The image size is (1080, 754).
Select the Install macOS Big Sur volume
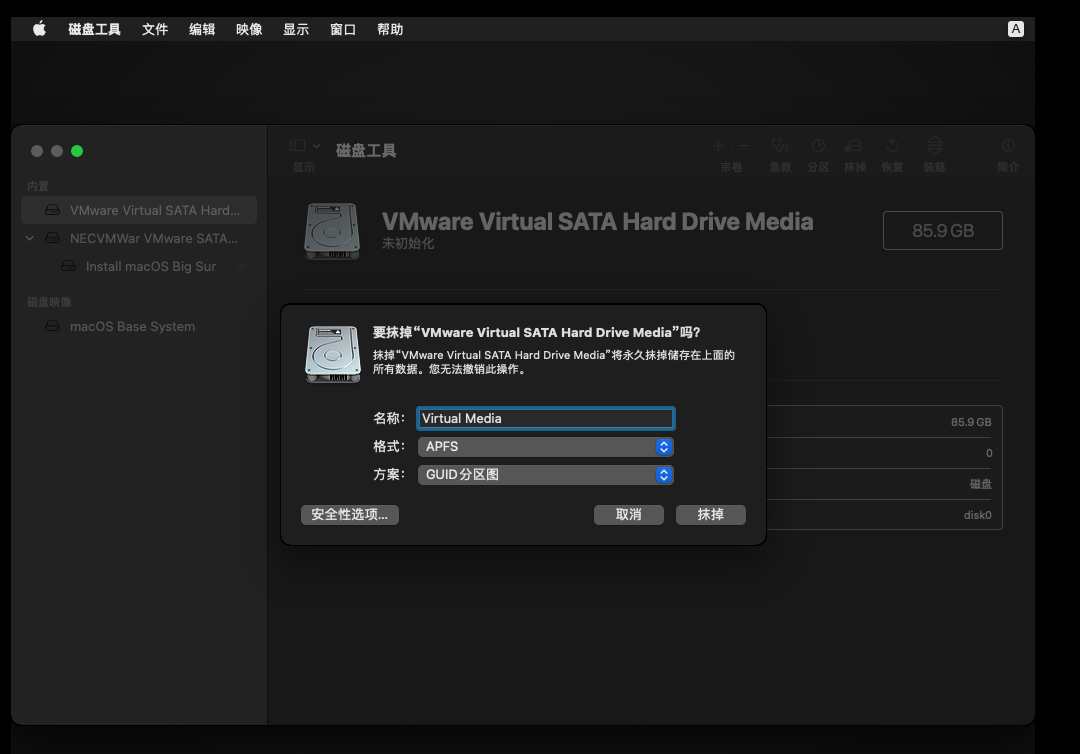(139, 266)
